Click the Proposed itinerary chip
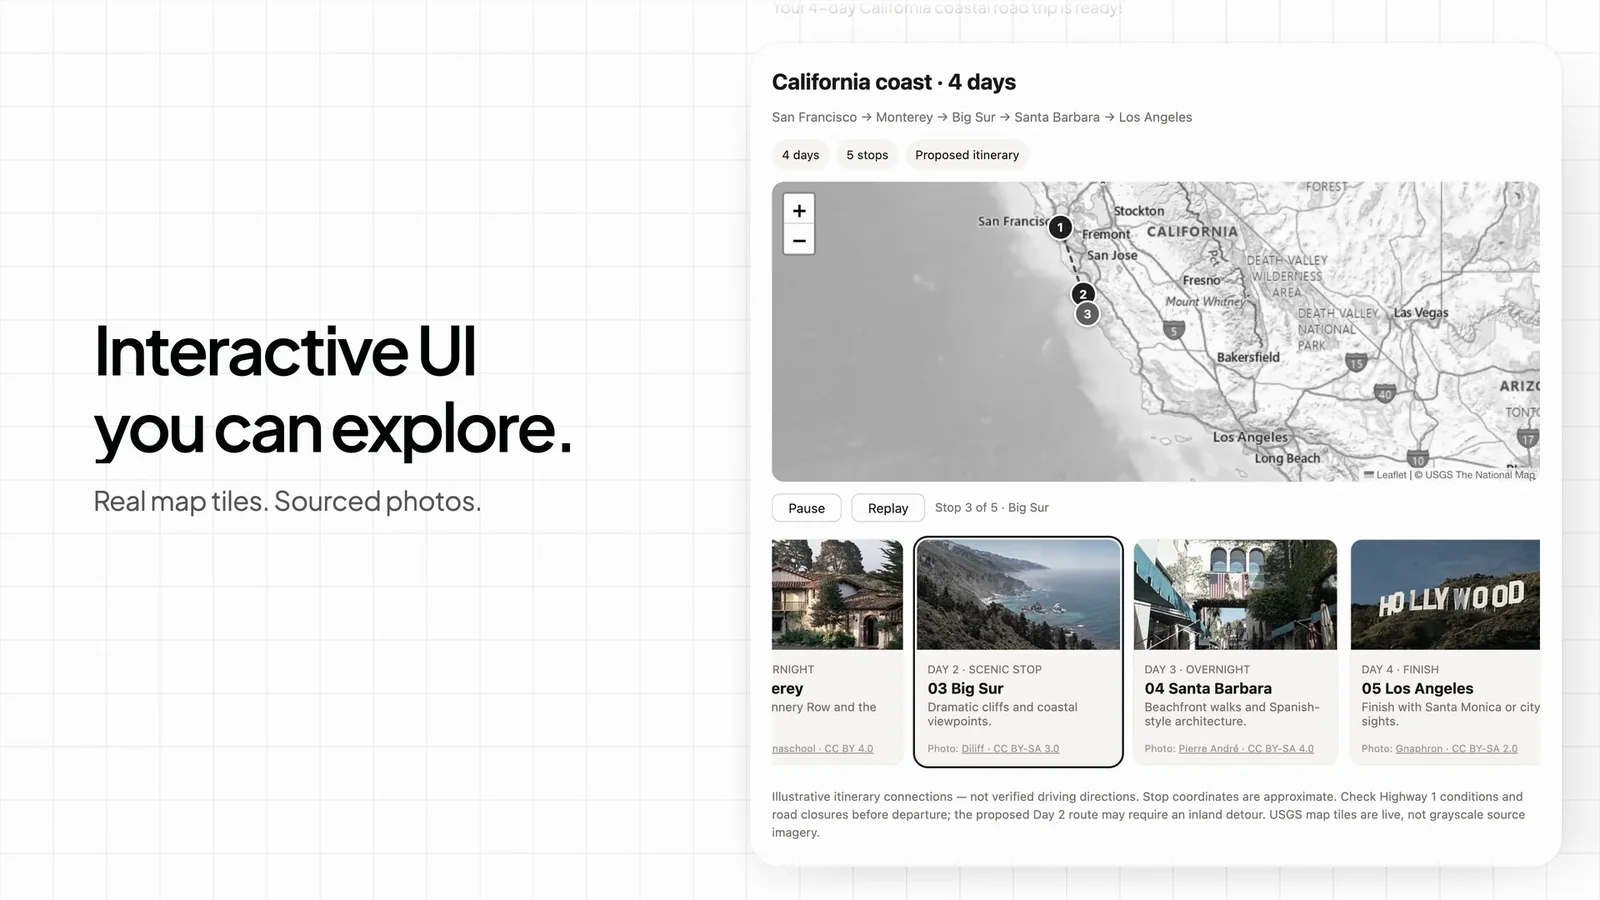This screenshot has width=1600, height=900. coord(967,155)
